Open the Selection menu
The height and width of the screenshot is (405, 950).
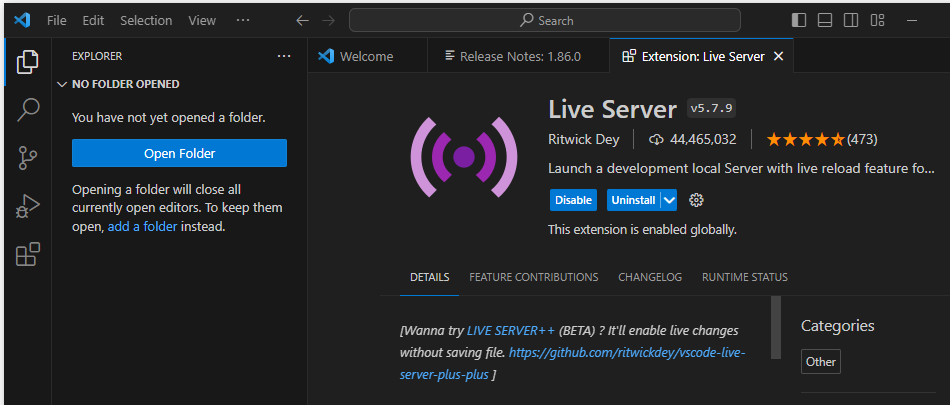click(146, 21)
